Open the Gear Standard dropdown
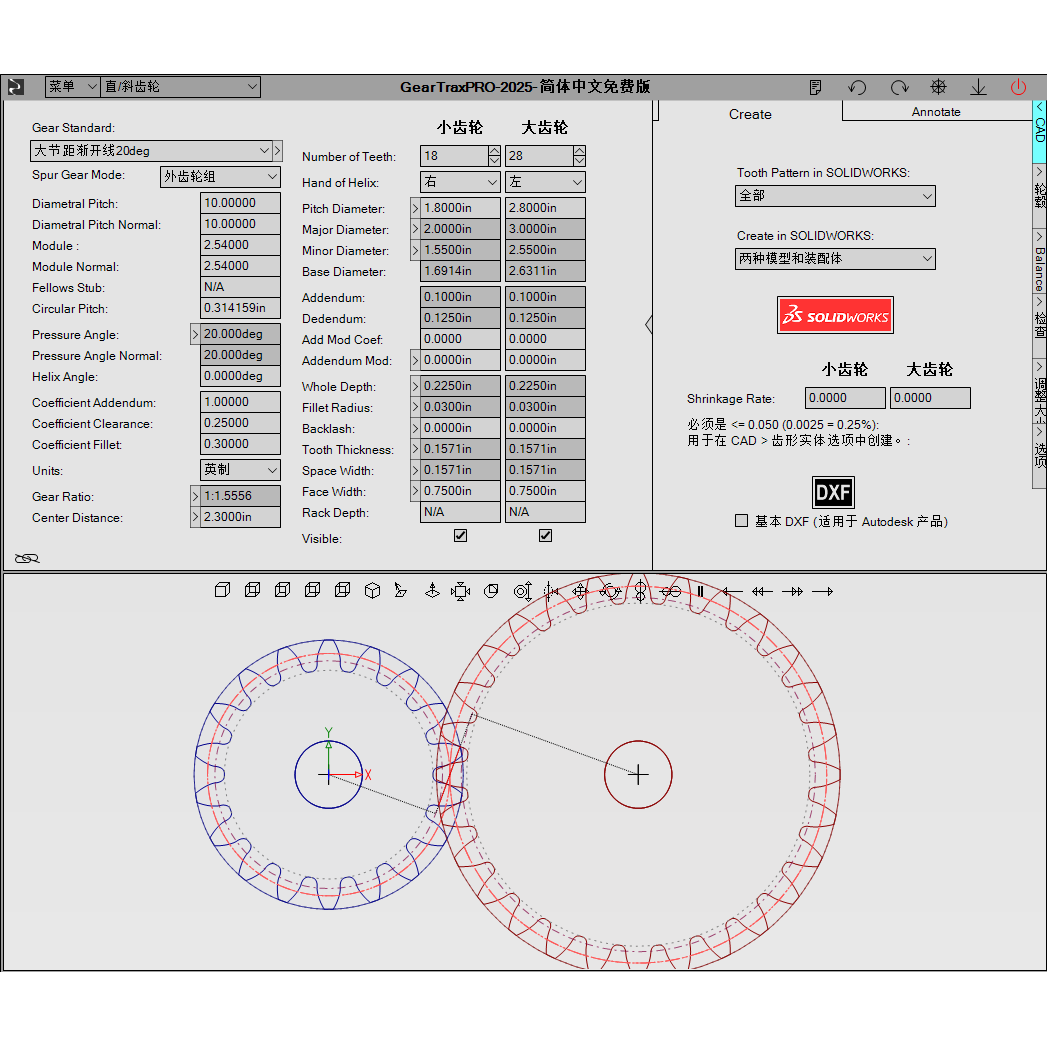Screen dimensions: 1047x1047 point(151,151)
